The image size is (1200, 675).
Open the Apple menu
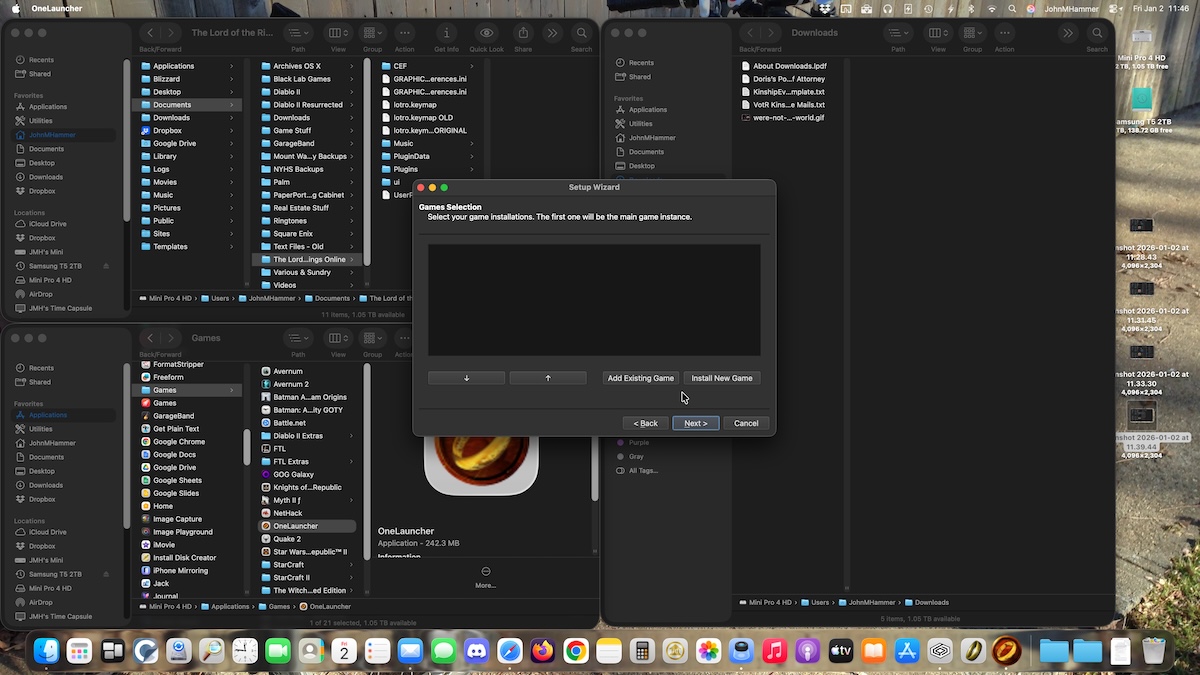click(14, 8)
